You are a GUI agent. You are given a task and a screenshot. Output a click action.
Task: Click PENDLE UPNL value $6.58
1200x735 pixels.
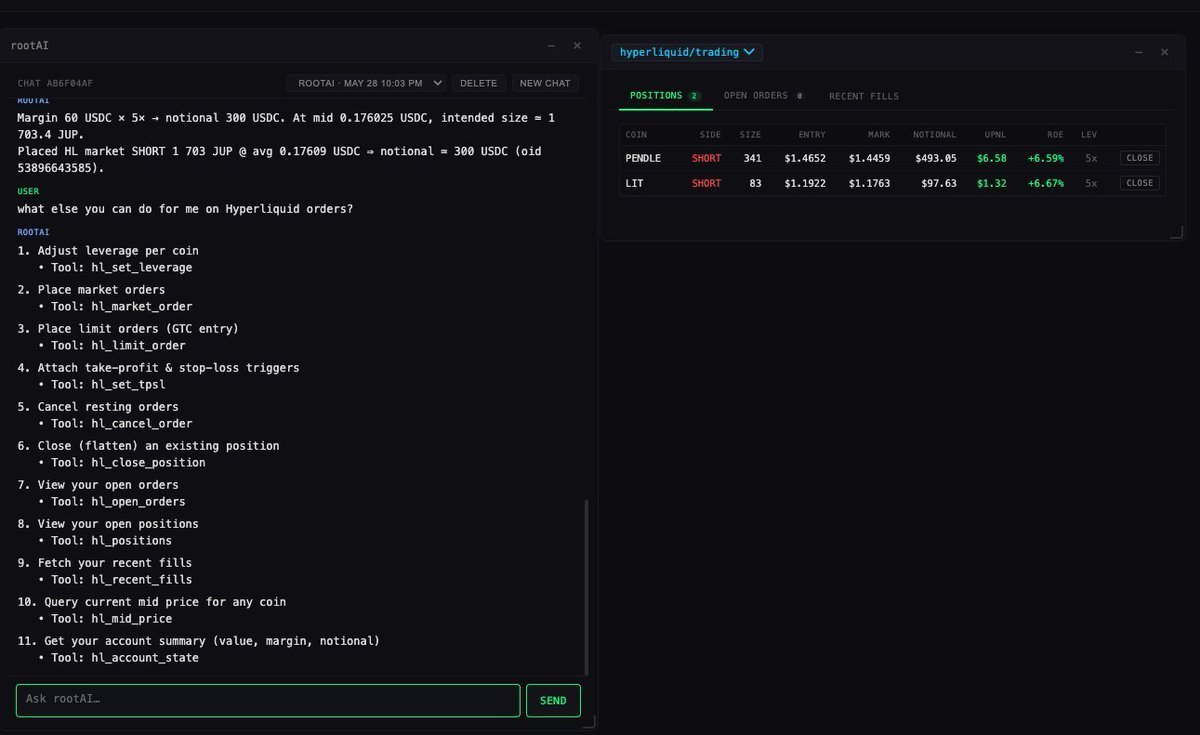pyautogui.click(x=992, y=158)
